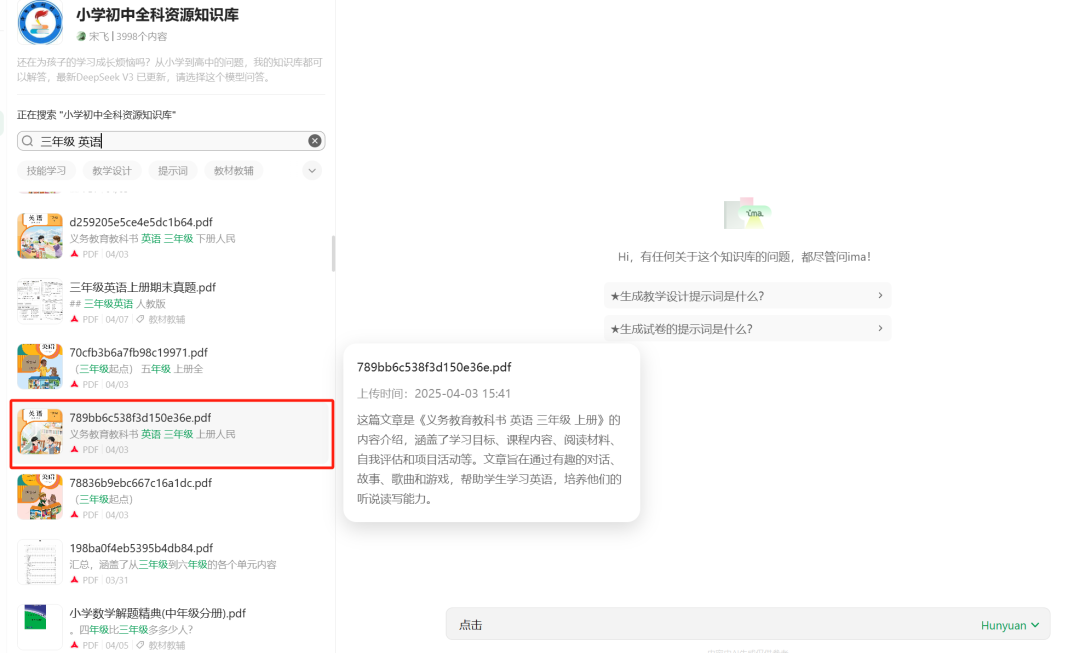Click the 小学初中全科资源知识库 title link

click(164, 15)
